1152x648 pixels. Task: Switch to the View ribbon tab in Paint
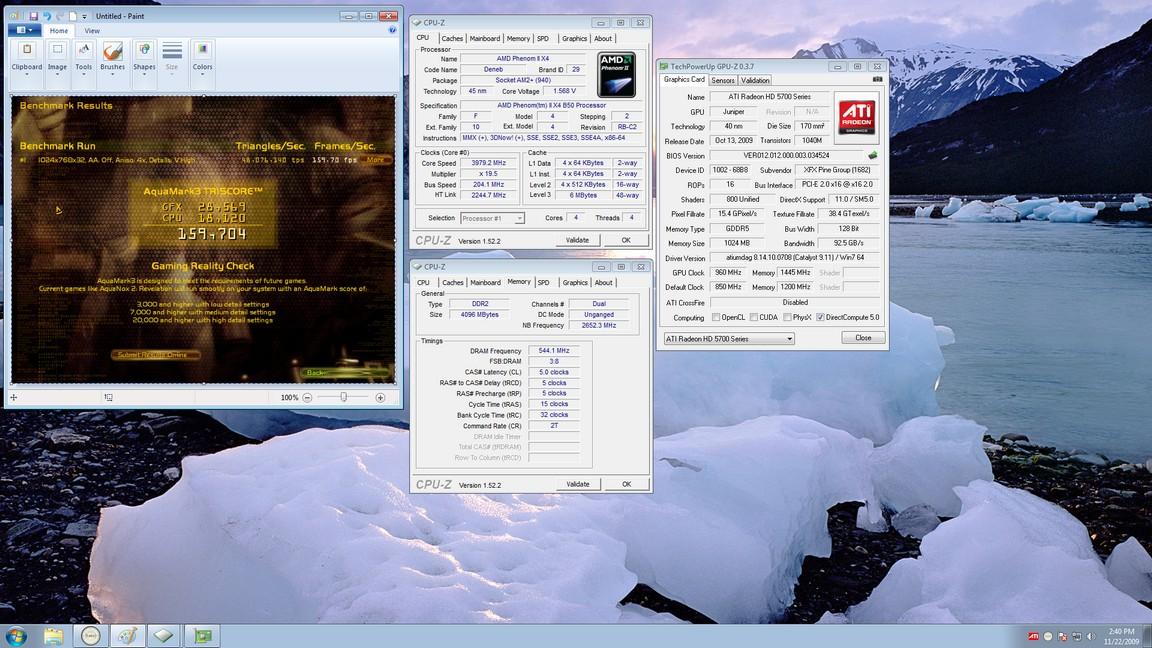[x=92, y=31]
